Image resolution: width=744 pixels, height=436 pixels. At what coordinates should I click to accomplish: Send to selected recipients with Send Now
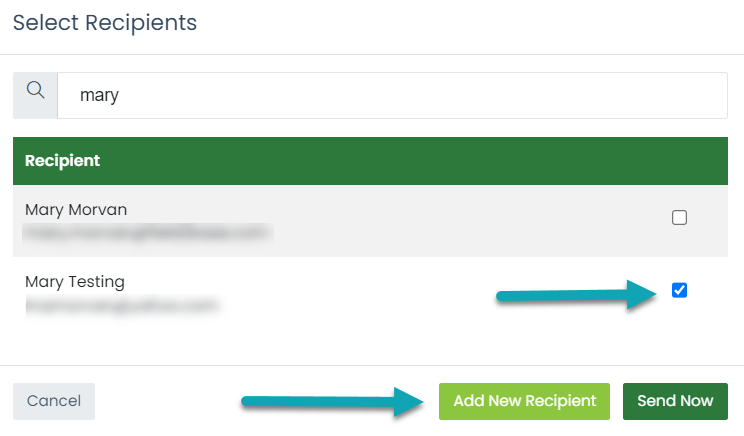675,401
